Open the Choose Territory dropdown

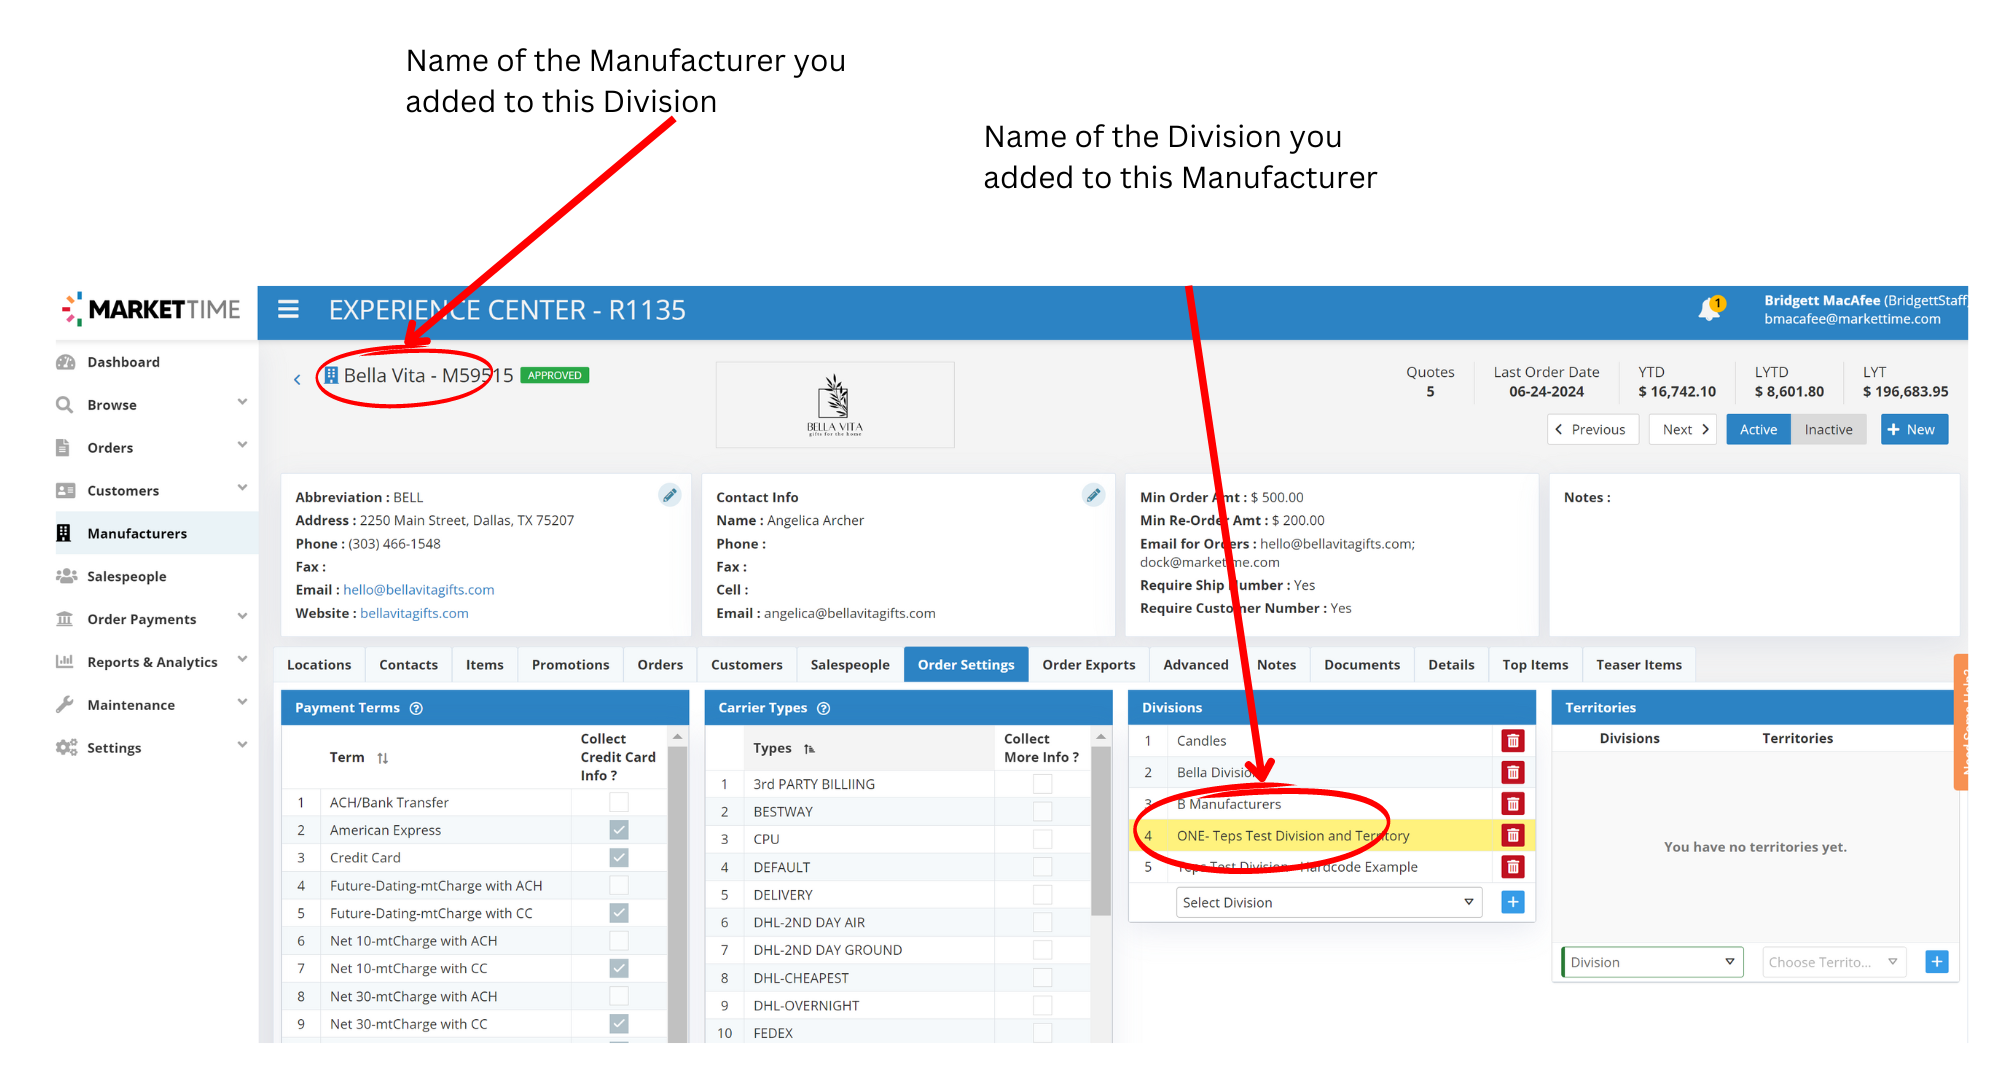click(x=1834, y=962)
